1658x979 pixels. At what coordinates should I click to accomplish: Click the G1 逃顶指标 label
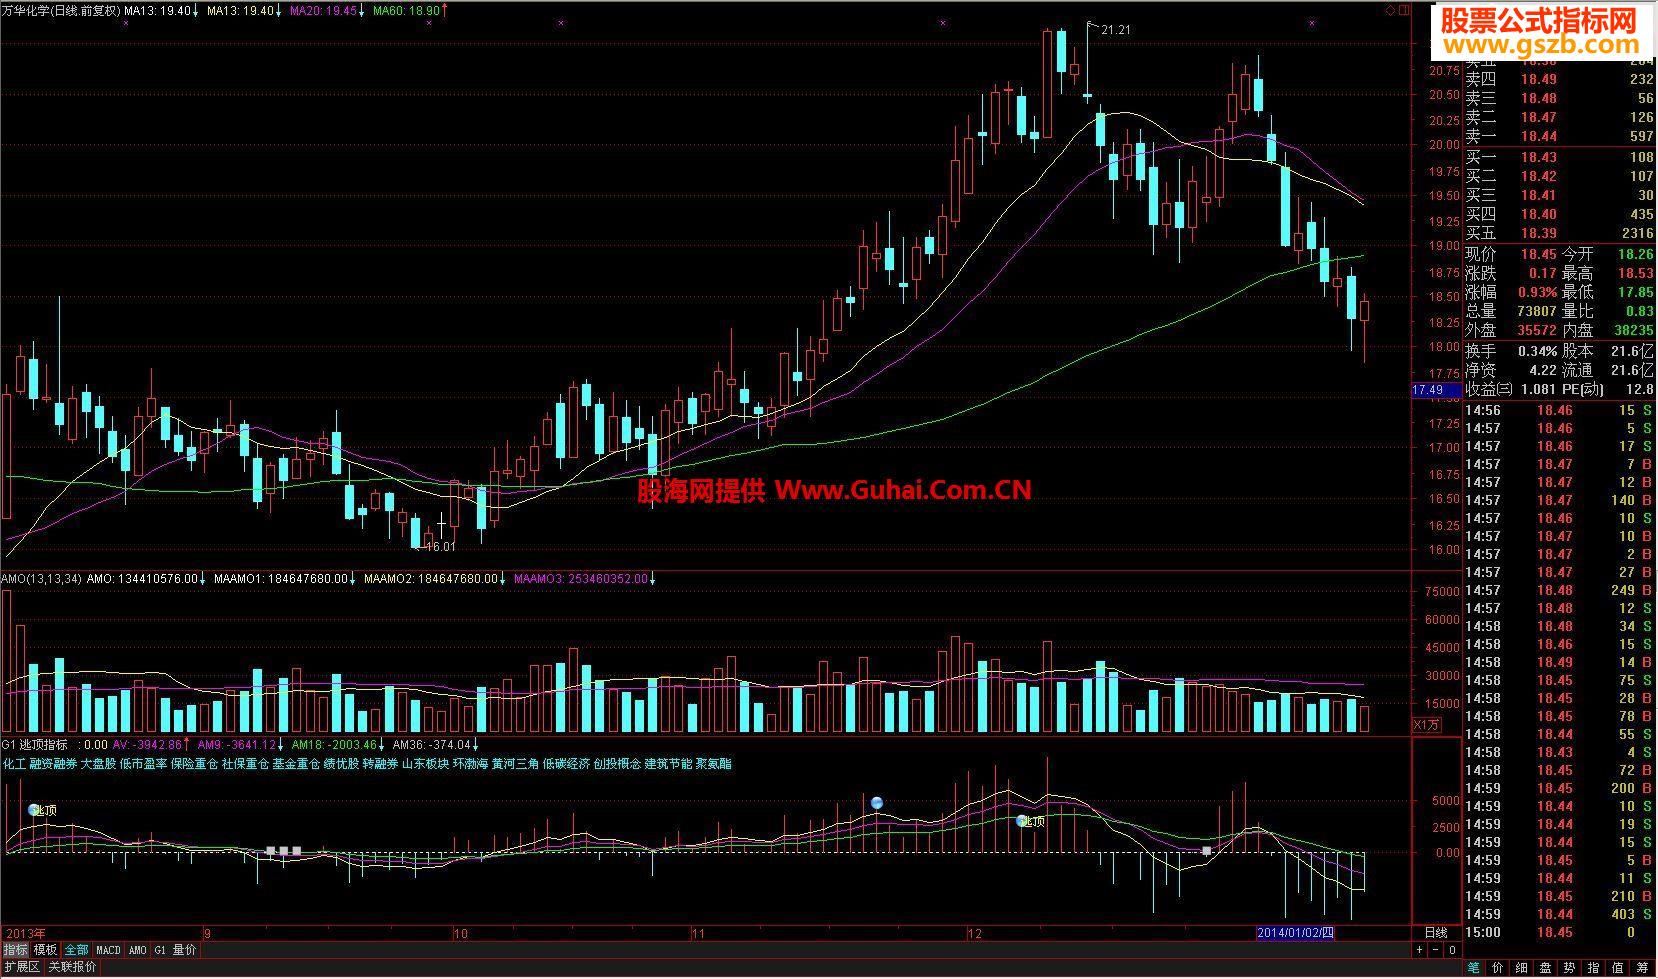coord(35,745)
